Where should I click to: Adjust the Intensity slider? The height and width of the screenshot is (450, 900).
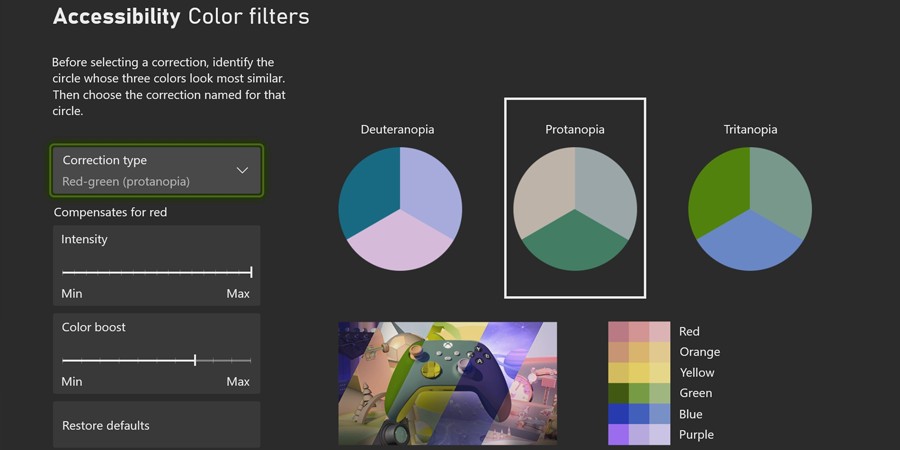tap(157, 272)
